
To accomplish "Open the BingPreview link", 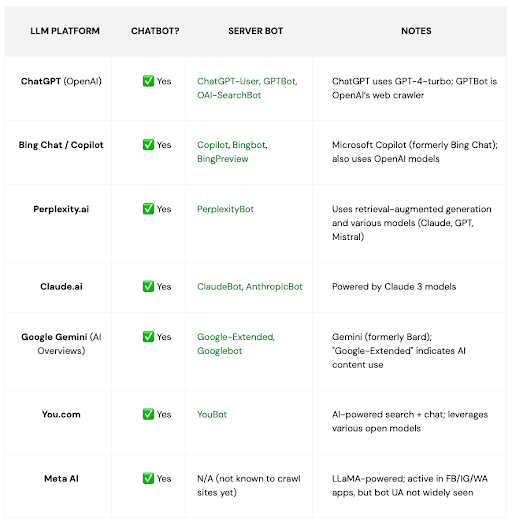I will pyautogui.click(x=223, y=159).
